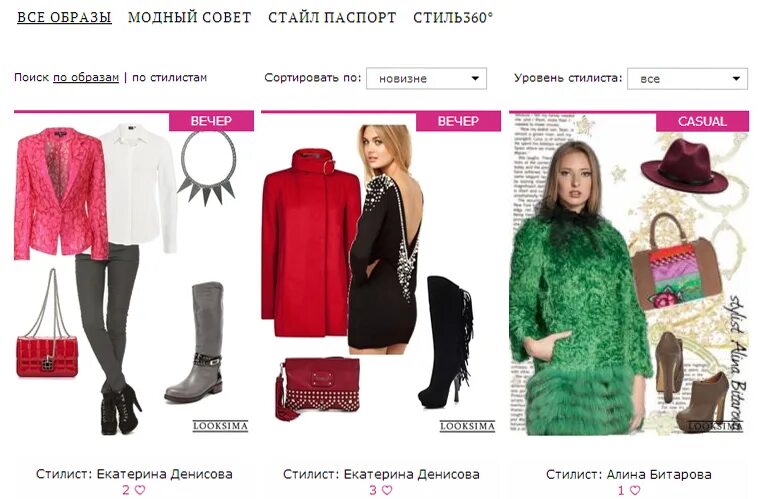The width and height of the screenshot is (772, 499).
Task: Click the LOOKSIMA logo on second look
Action: coord(467,426)
